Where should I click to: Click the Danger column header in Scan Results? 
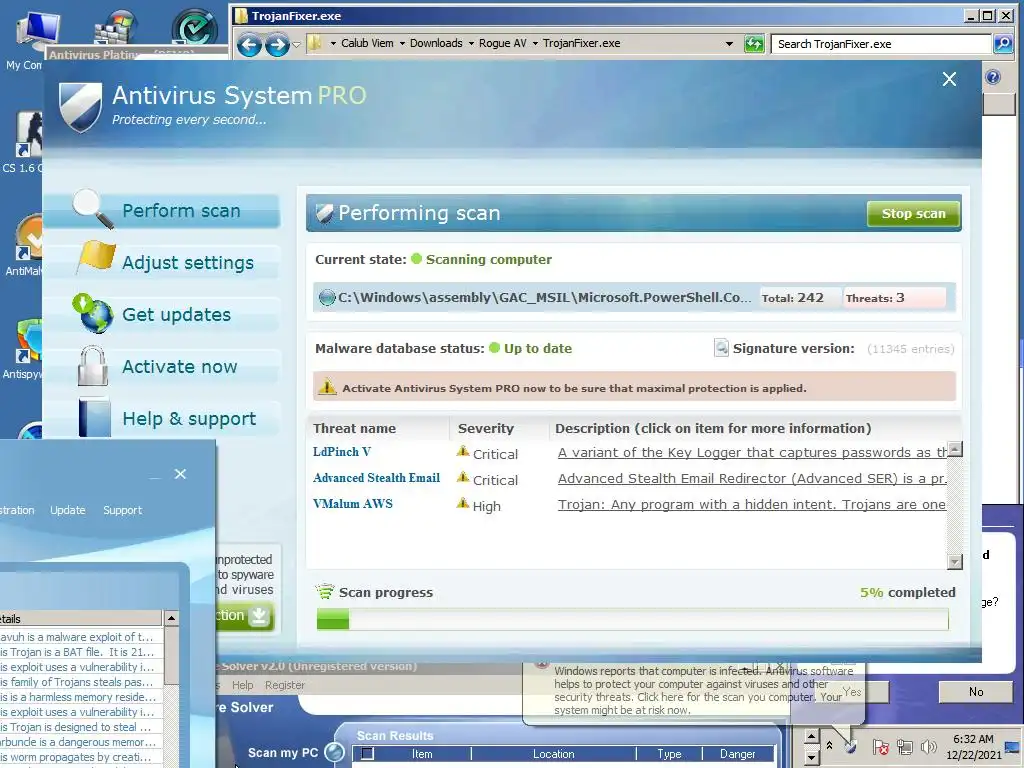click(737, 754)
